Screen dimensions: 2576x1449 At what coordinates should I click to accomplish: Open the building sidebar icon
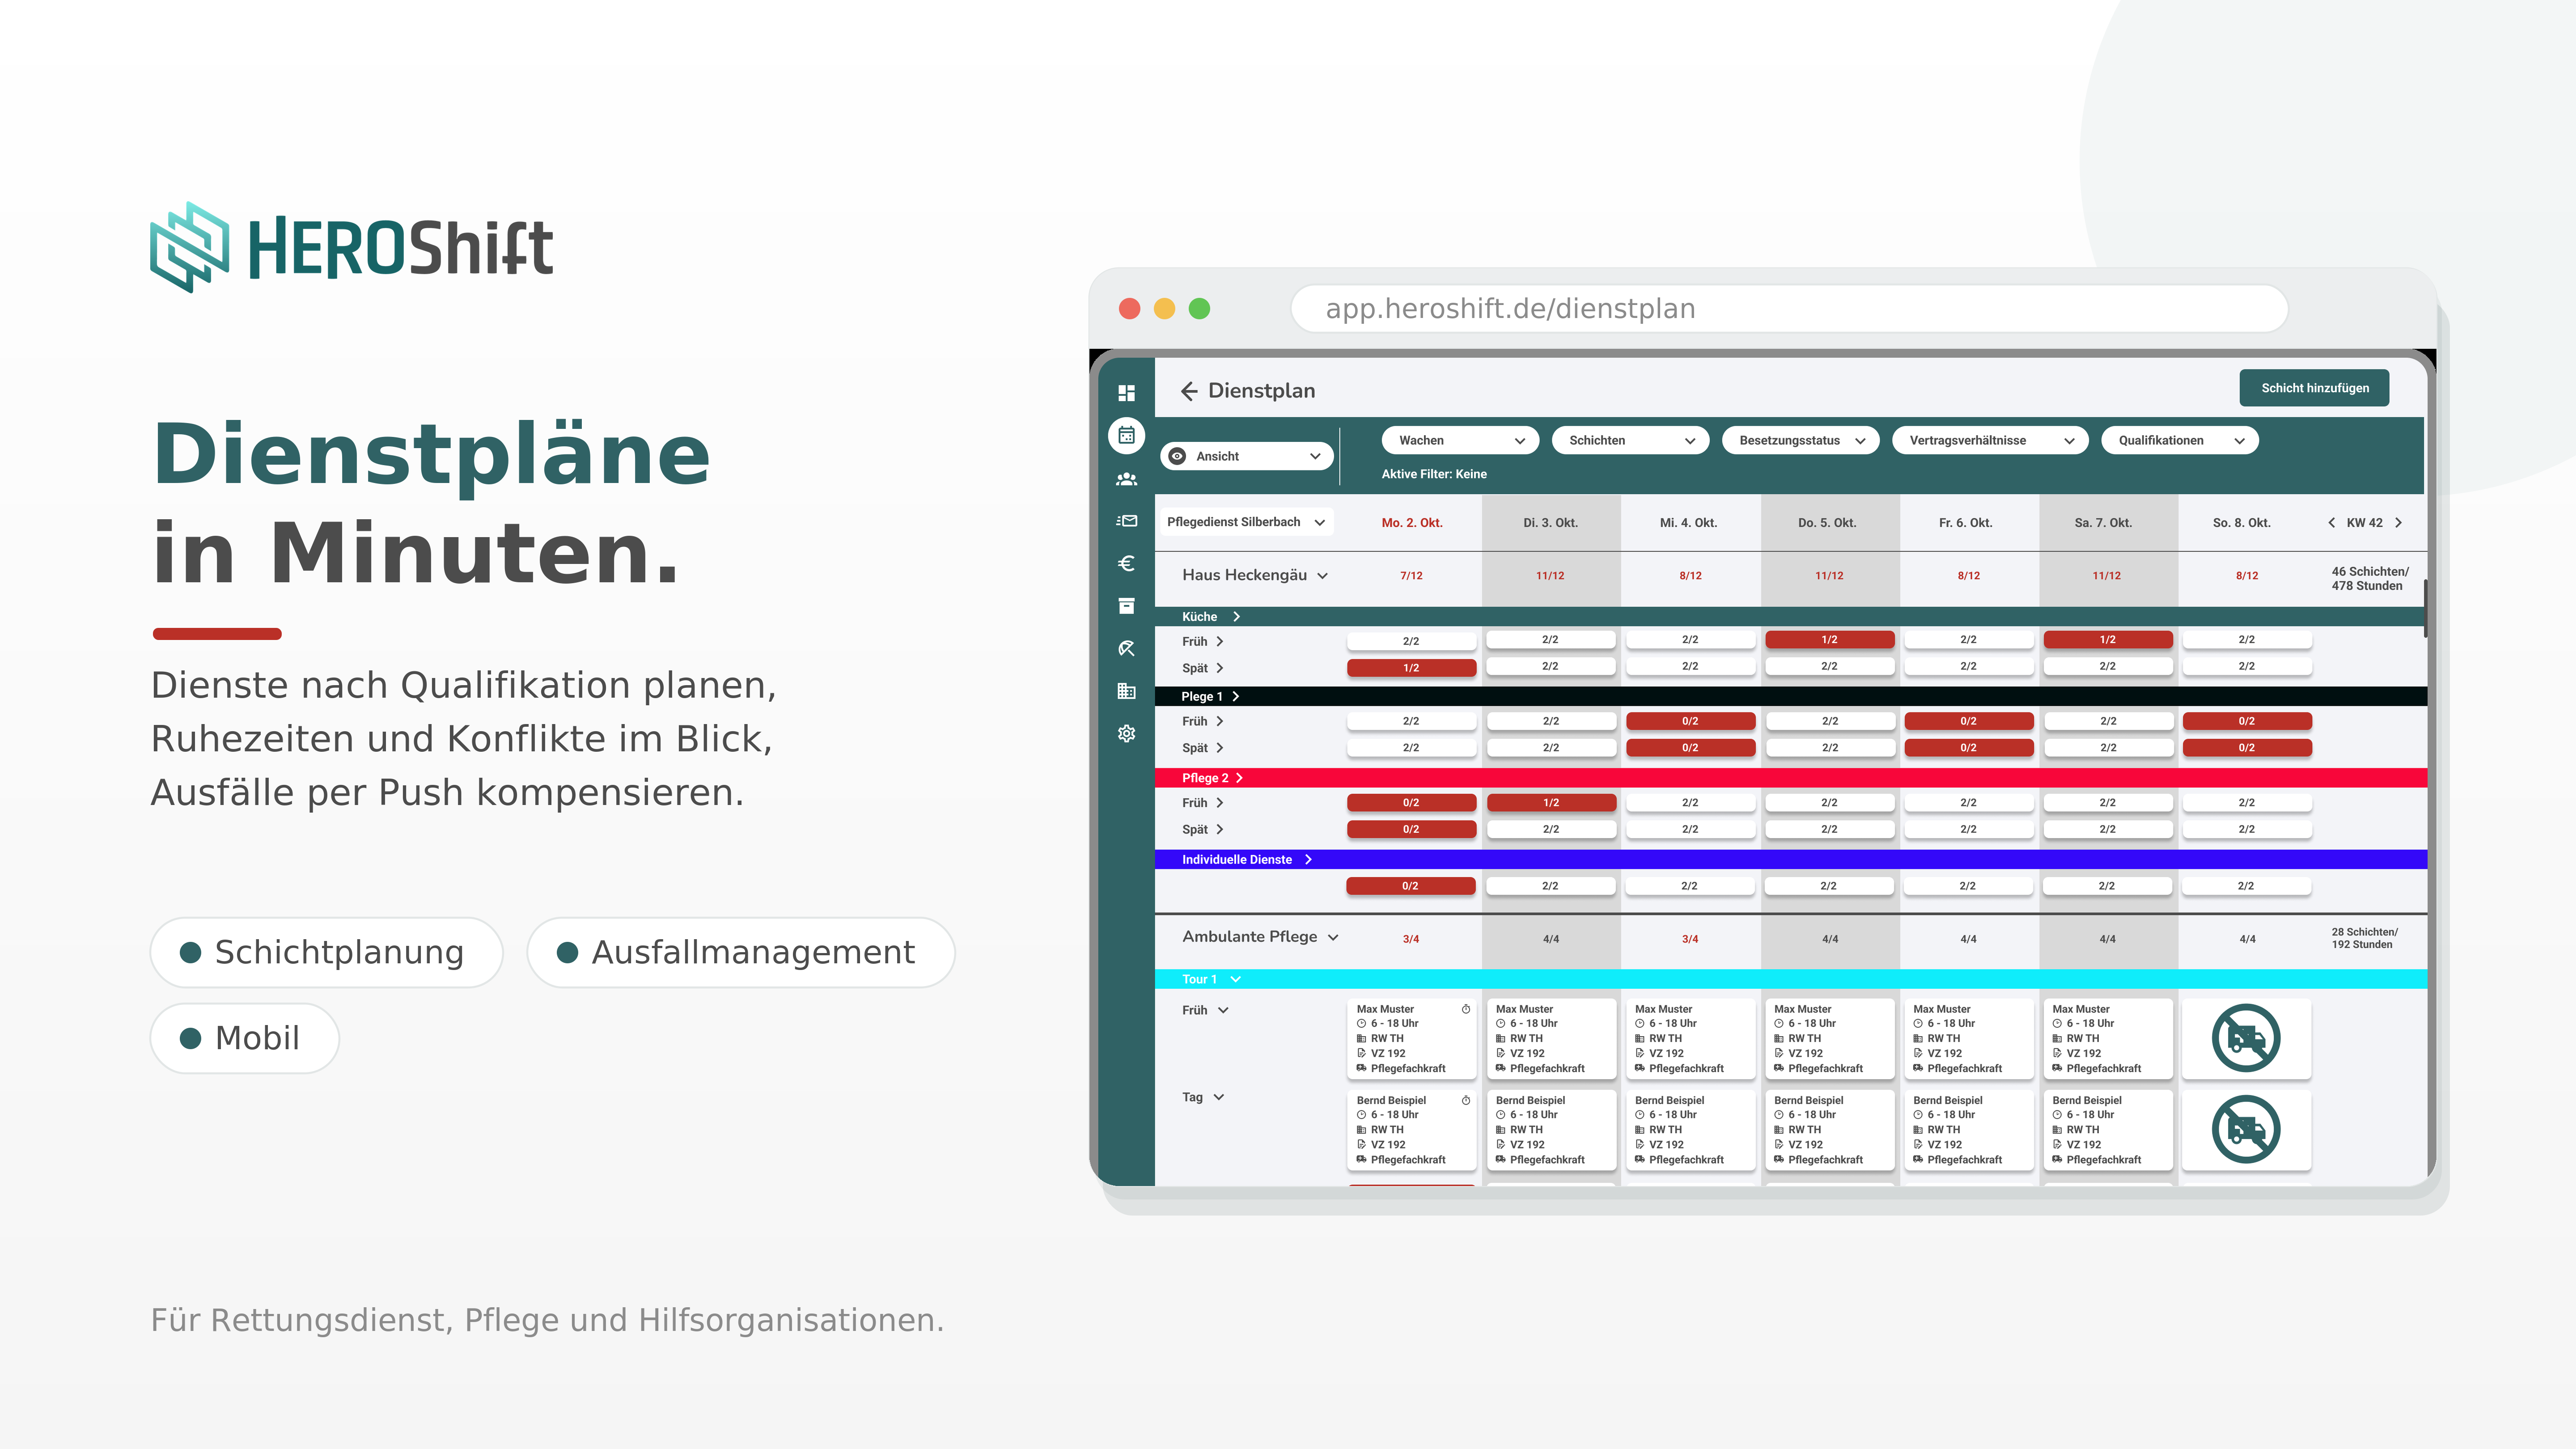coord(1126,691)
